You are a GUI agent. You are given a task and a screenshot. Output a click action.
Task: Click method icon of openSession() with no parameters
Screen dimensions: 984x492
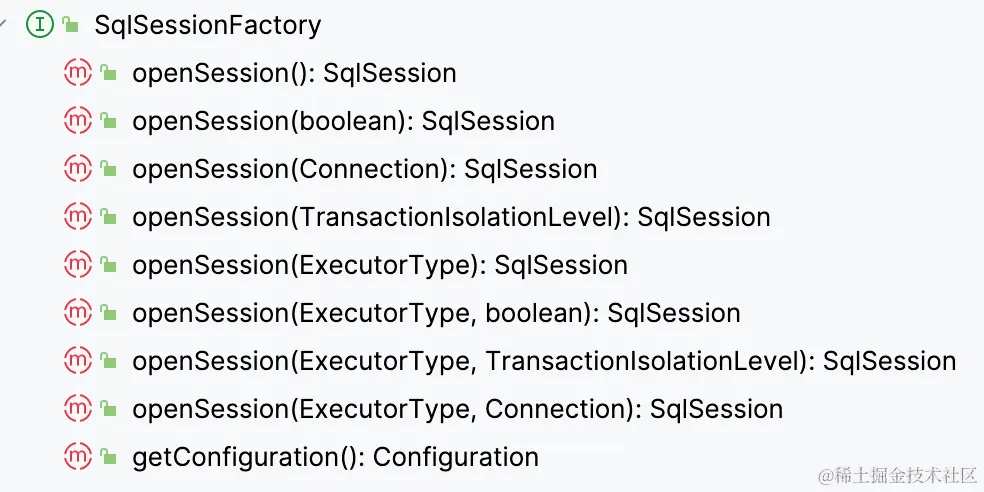(x=77, y=73)
